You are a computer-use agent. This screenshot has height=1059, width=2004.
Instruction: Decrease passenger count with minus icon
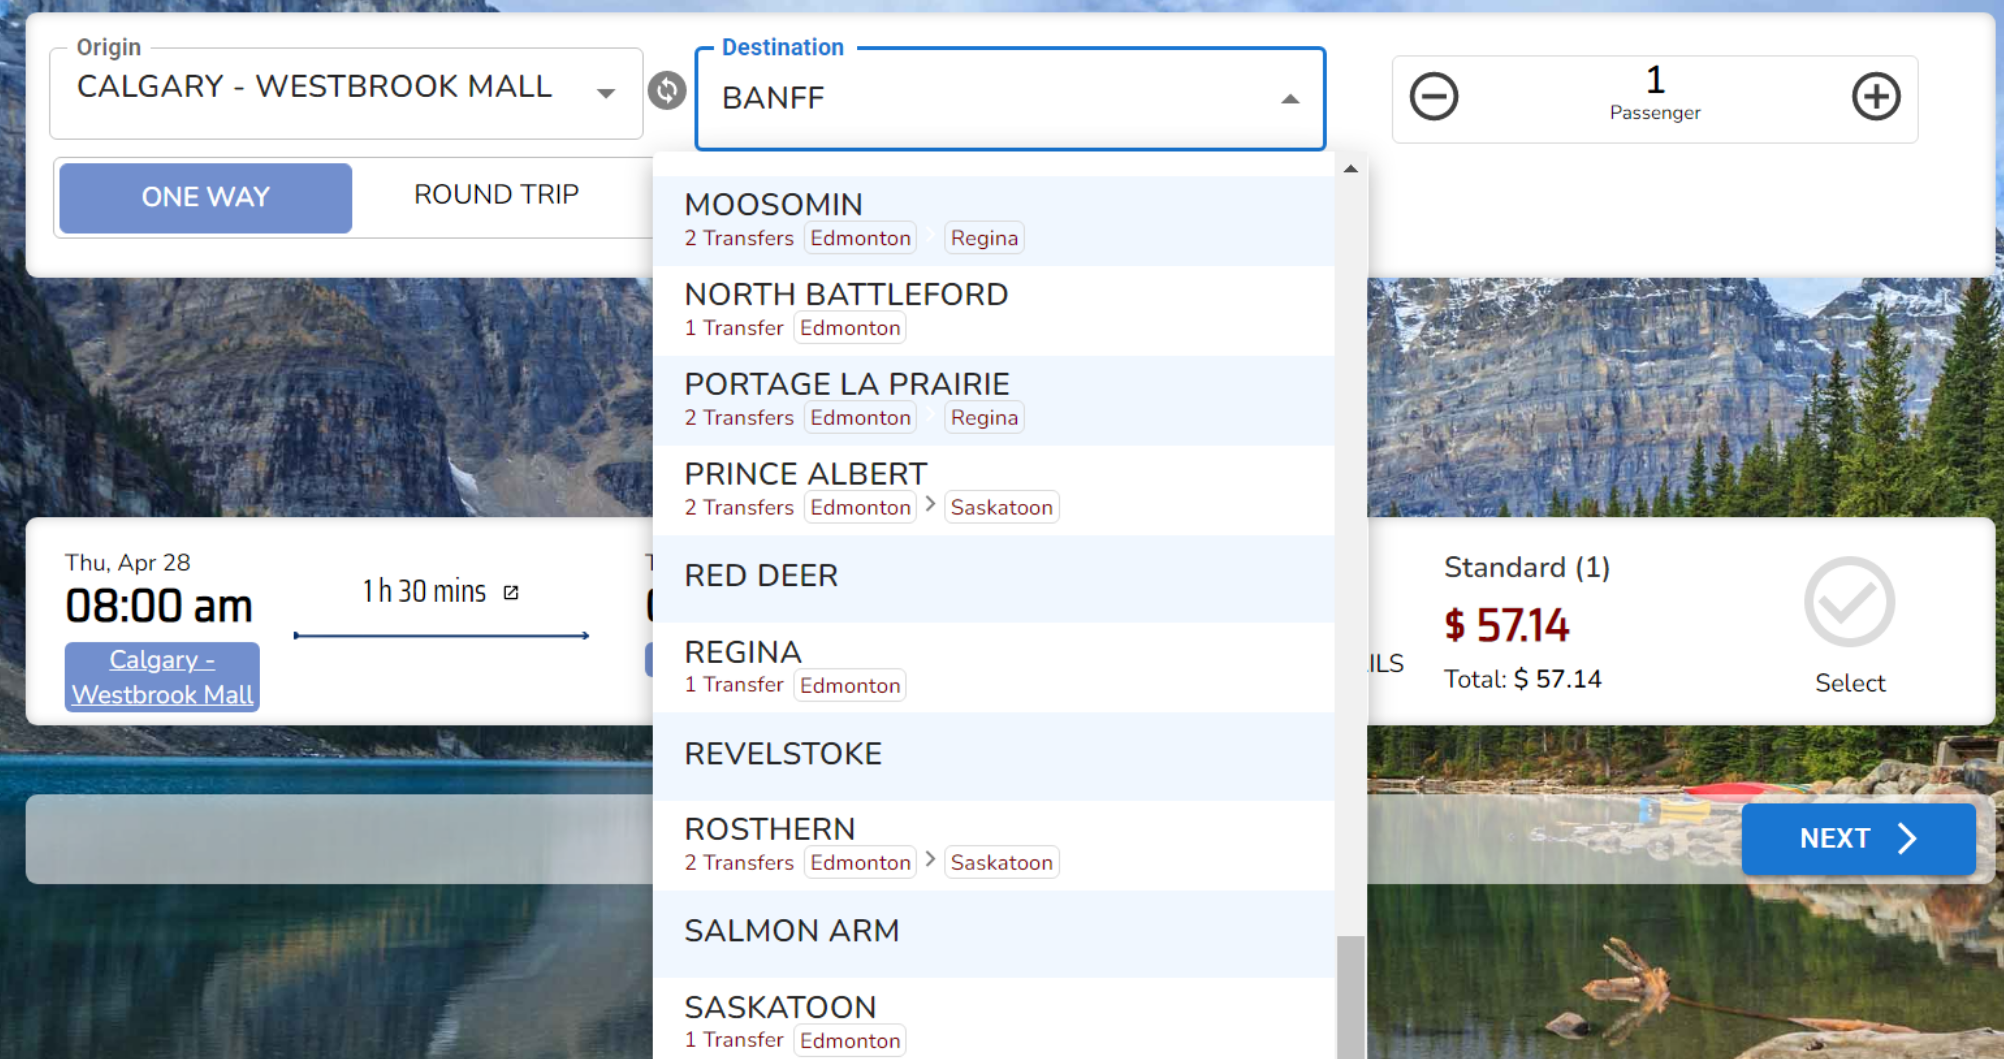1434,97
